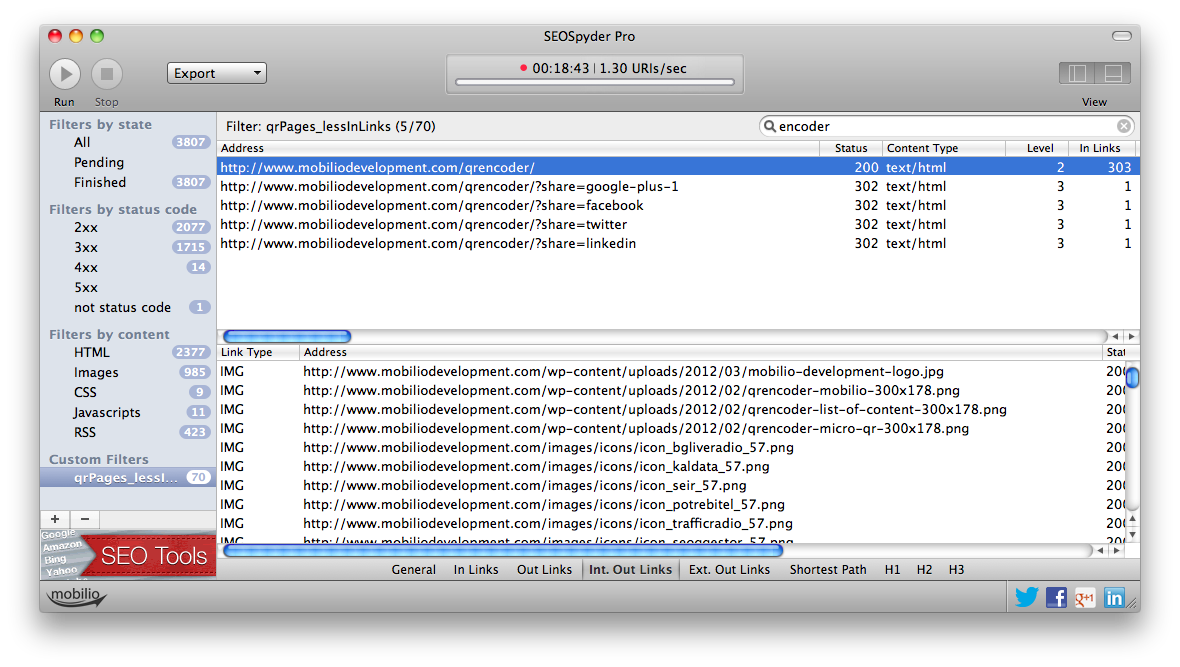Image resolution: width=1180 pixels, height=667 pixels.
Task: Switch to the Out Links tab
Action: (x=544, y=570)
